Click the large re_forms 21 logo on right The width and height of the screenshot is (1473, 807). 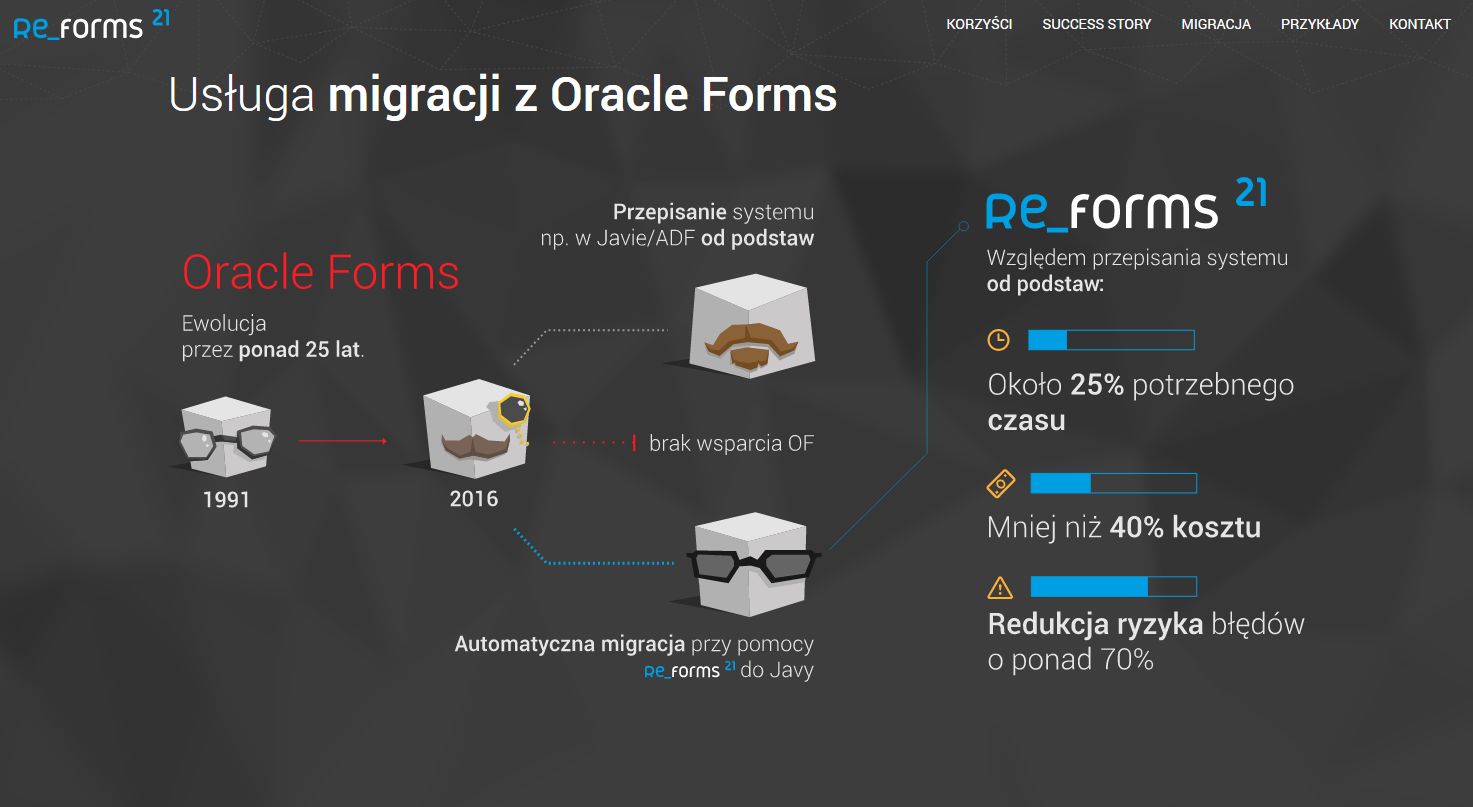pos(1126,204)
